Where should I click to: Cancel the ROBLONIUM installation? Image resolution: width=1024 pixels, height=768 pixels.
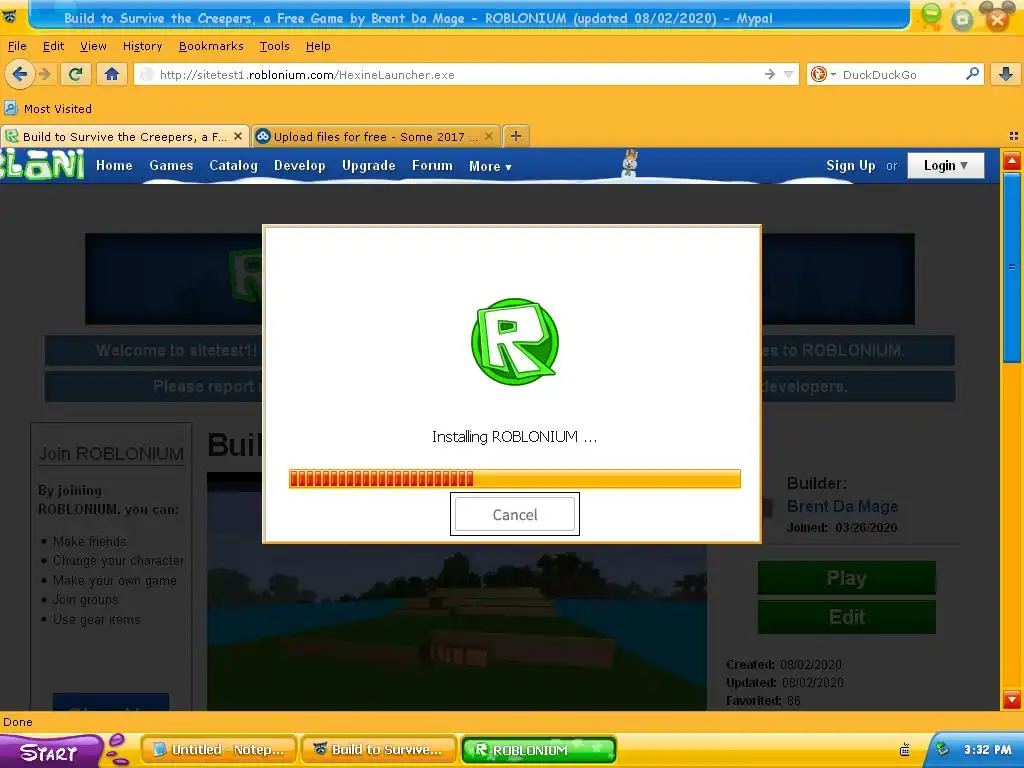tap(515, 514)
